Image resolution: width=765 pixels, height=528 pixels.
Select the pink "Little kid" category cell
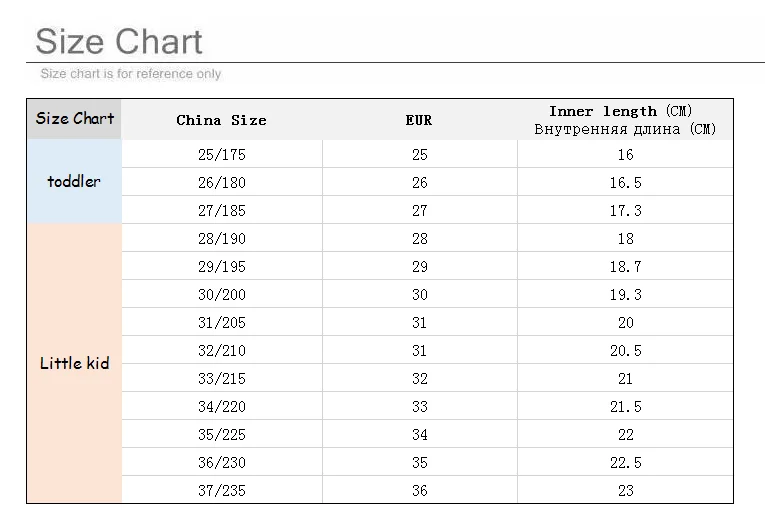(x=74, y=363)
